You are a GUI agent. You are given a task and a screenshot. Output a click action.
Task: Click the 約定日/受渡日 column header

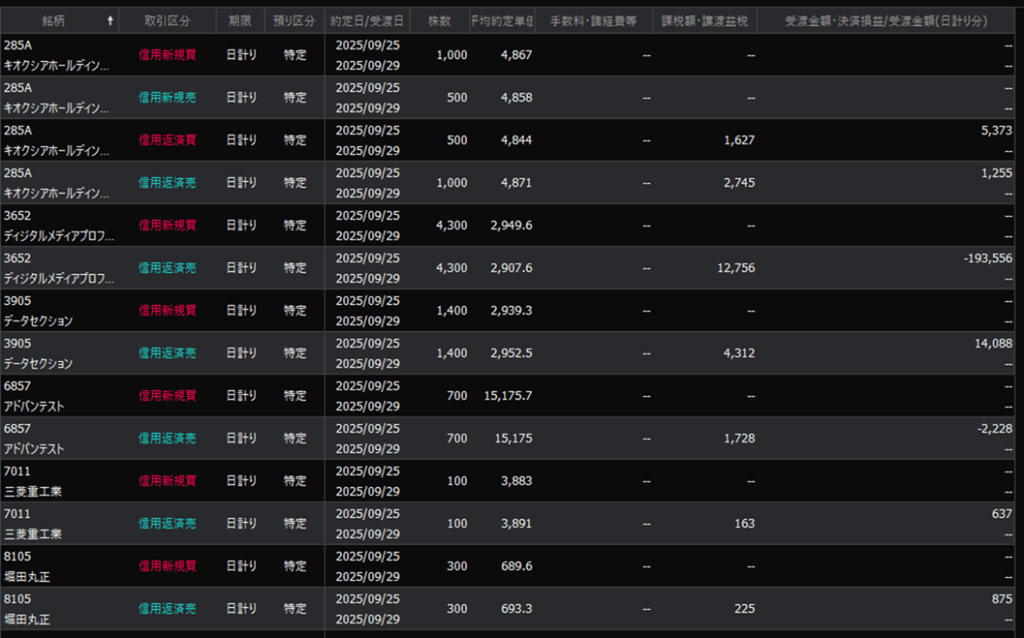tap(367, 21)
